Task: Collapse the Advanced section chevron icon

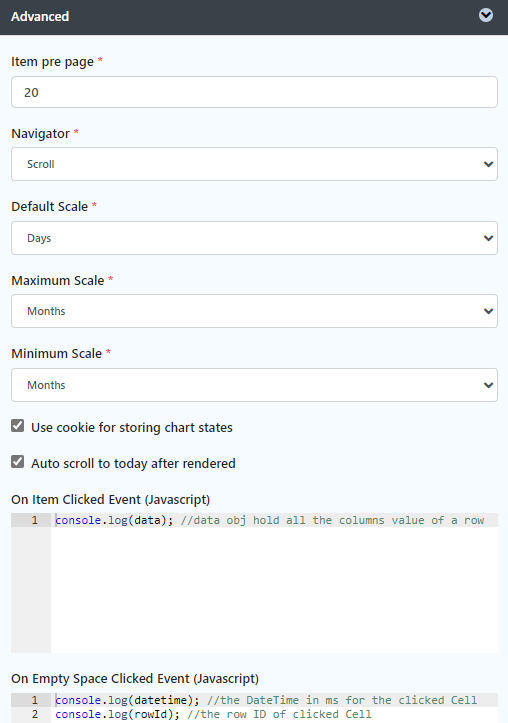Action: (x=485, y=15)
